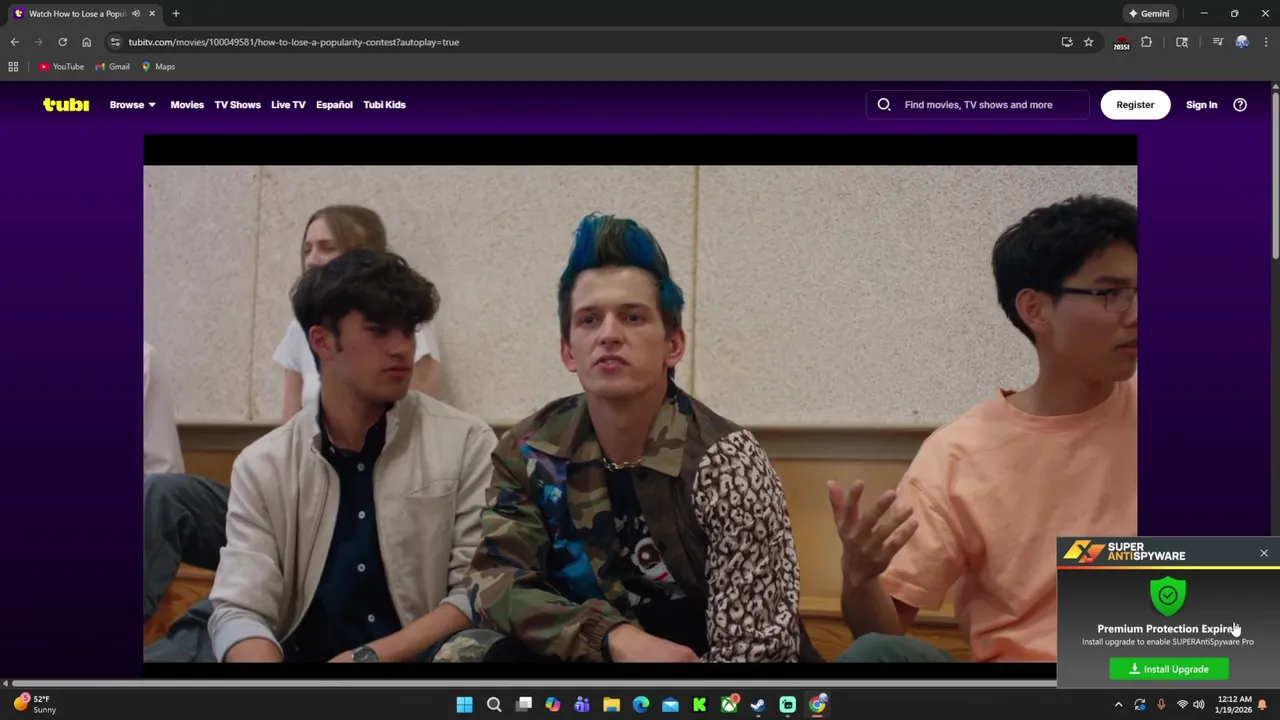Click the tubitv.com URL in address bar
Viewport: 1280px width, 720px height.
(x=293, y=42)
